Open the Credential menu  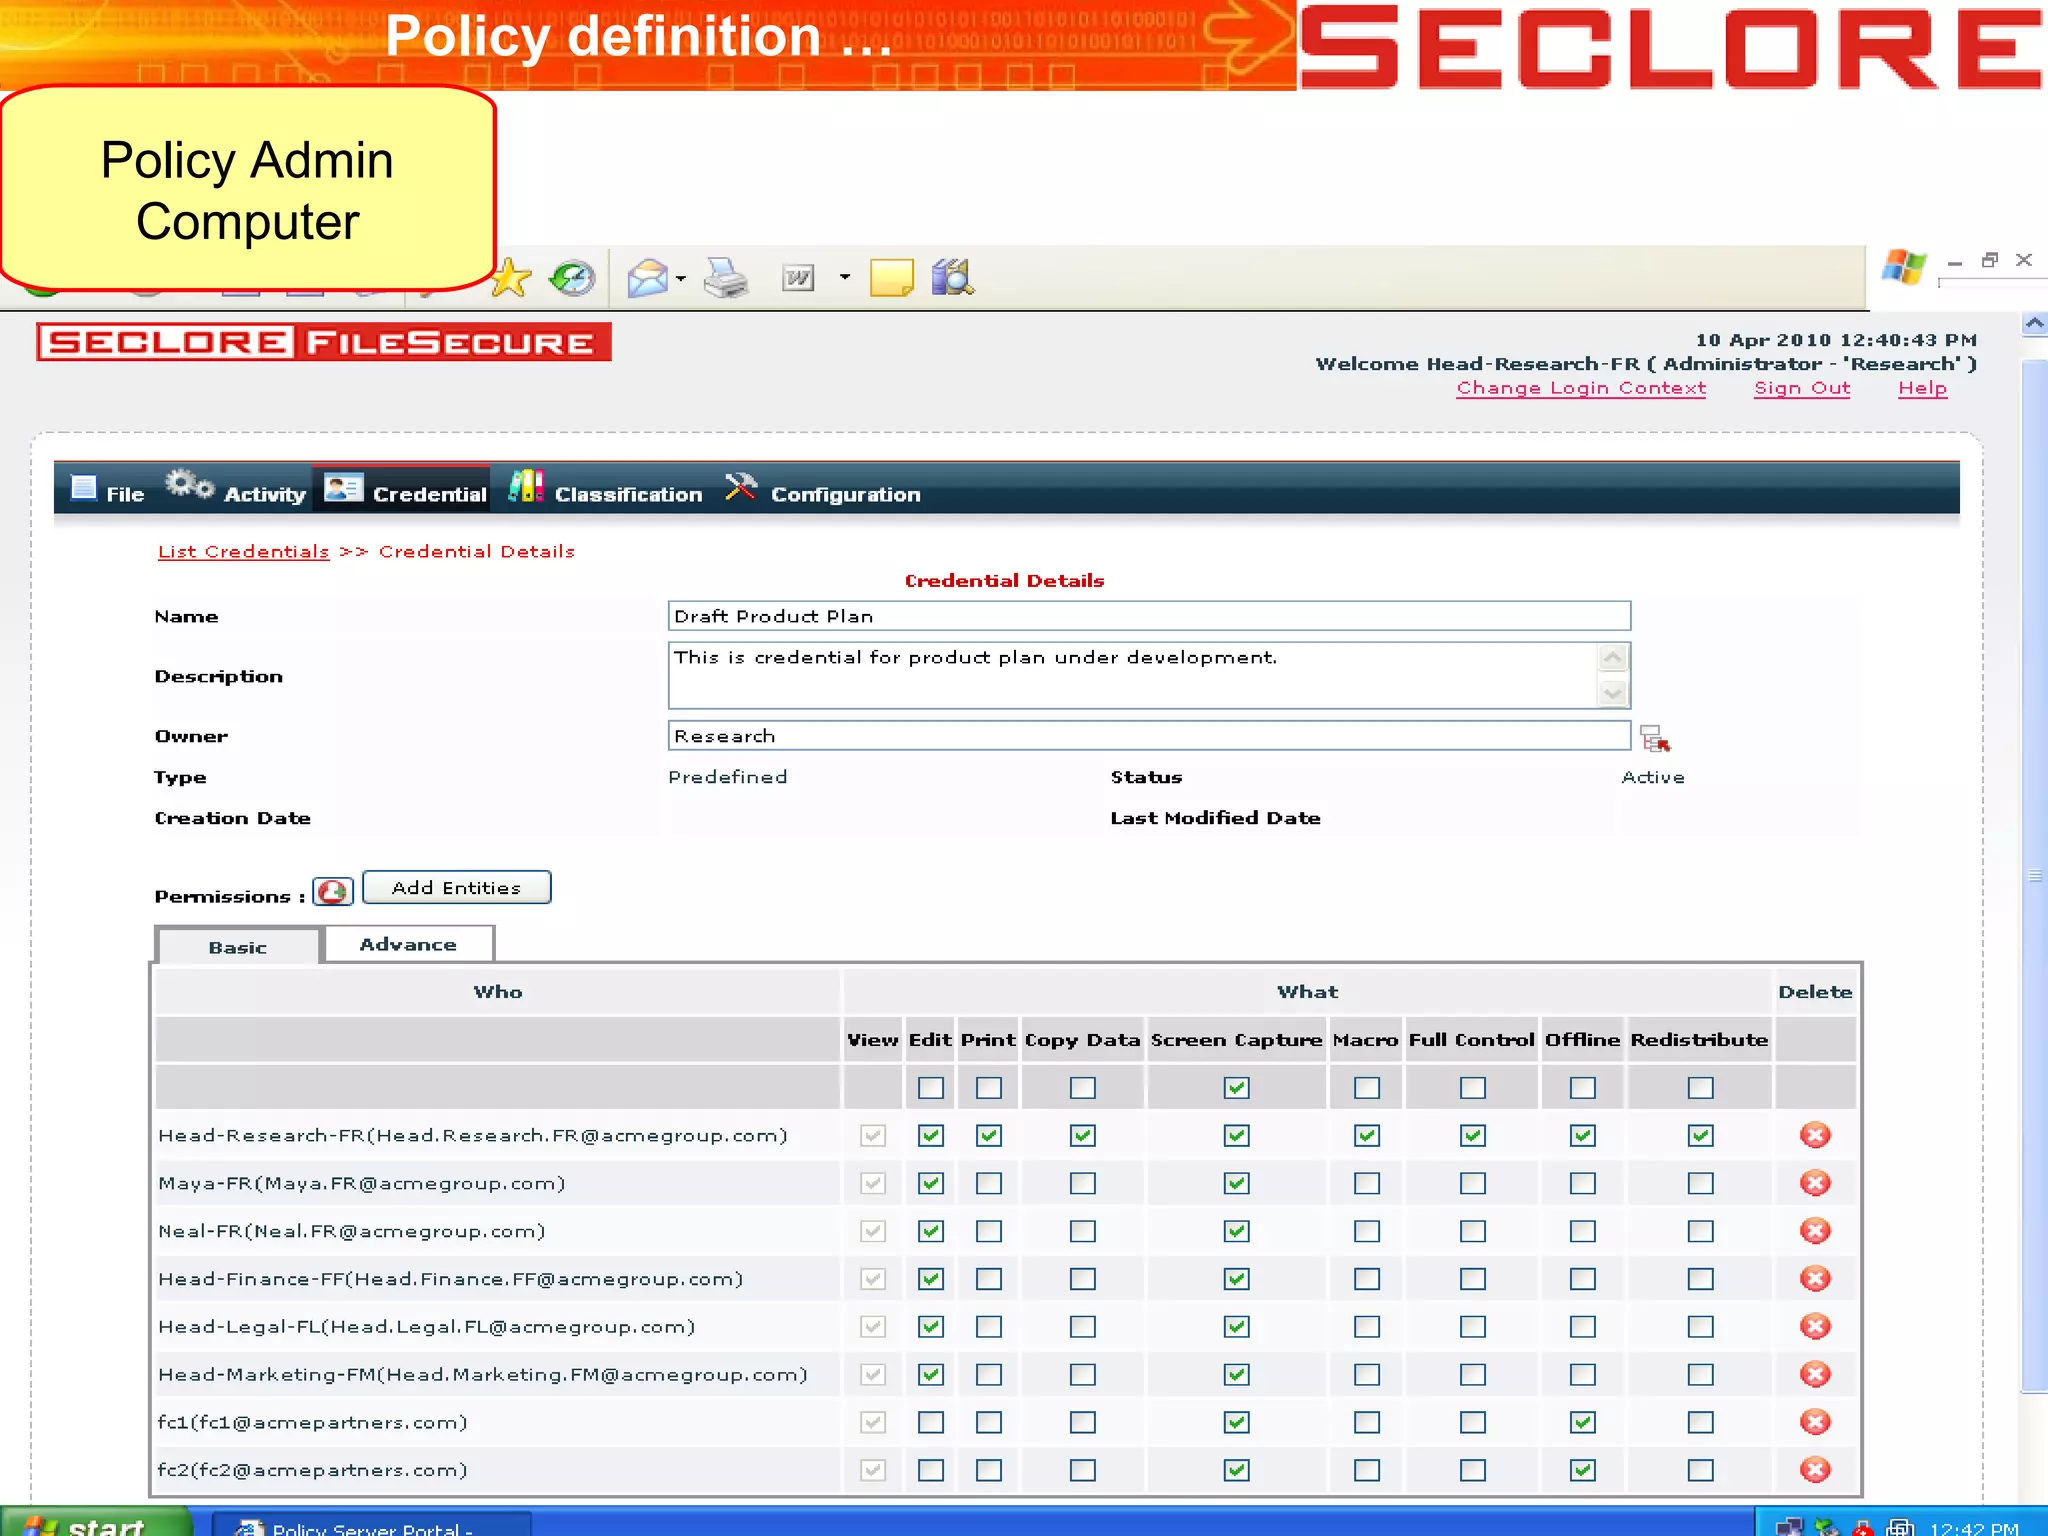point(404,490)
